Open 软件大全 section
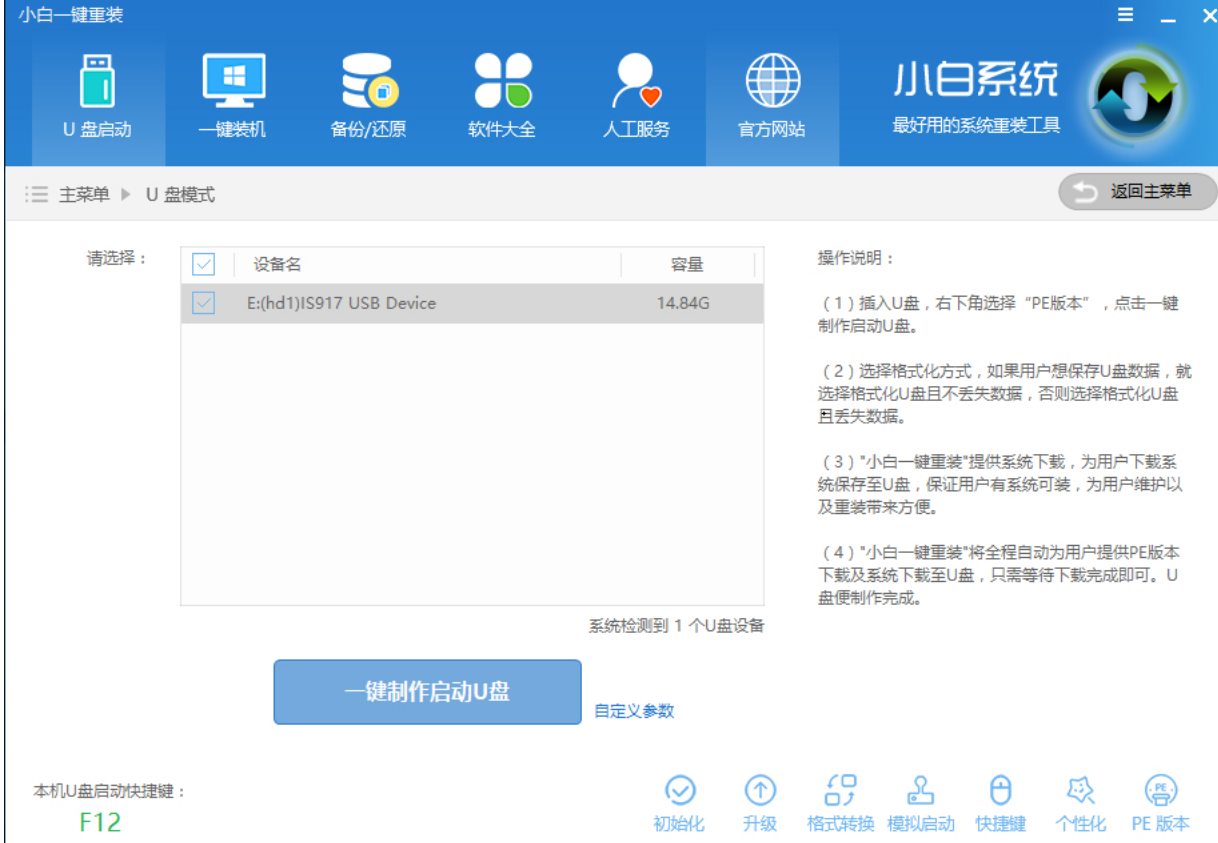The width and height of the screenshot is (1218, 843). 502,98
